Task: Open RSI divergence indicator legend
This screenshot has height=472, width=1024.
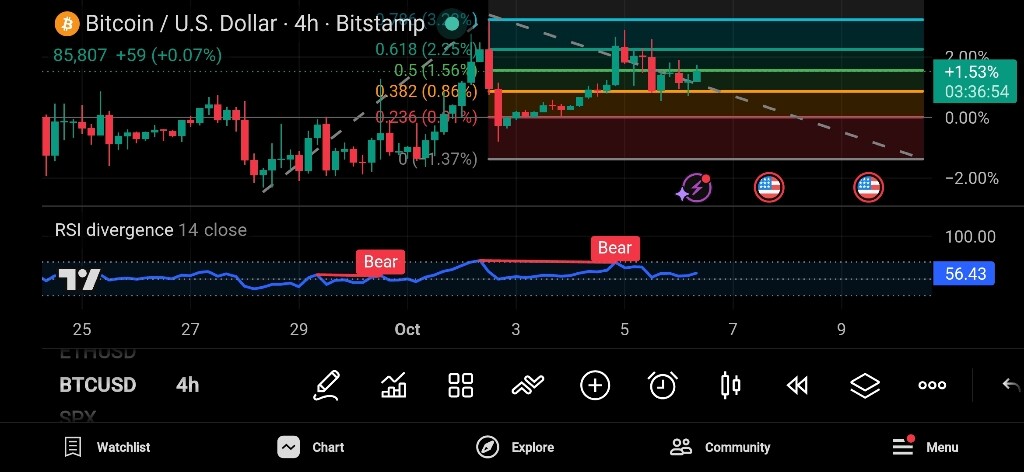Action: tap(151, 230)
